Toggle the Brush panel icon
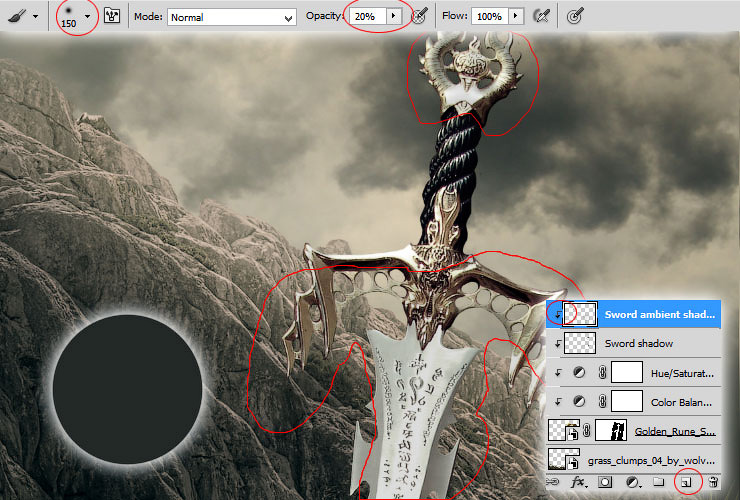740x500 pixels. (111, 17)
